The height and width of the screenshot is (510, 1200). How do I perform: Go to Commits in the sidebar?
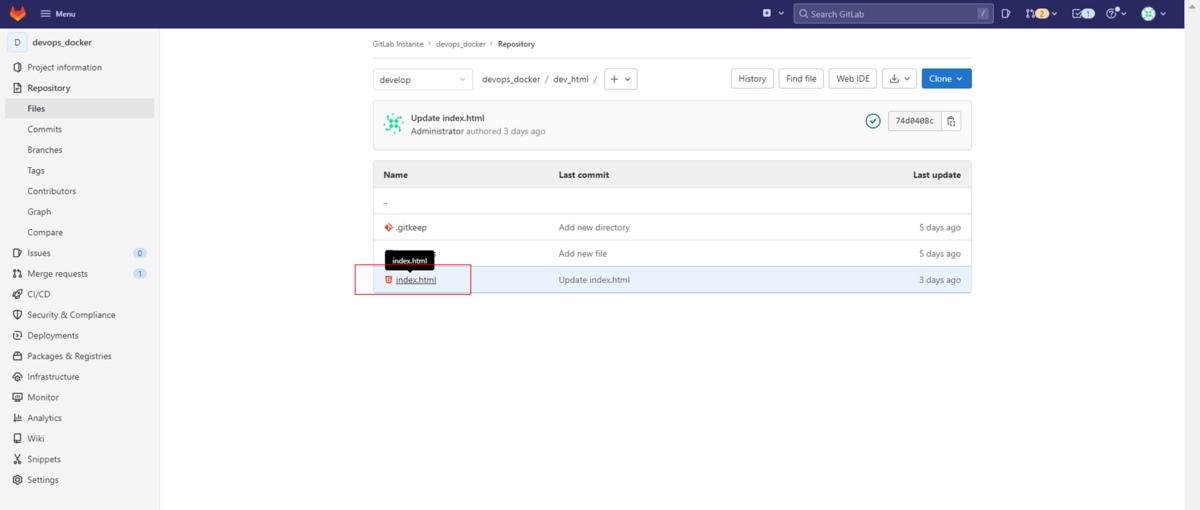45,129
